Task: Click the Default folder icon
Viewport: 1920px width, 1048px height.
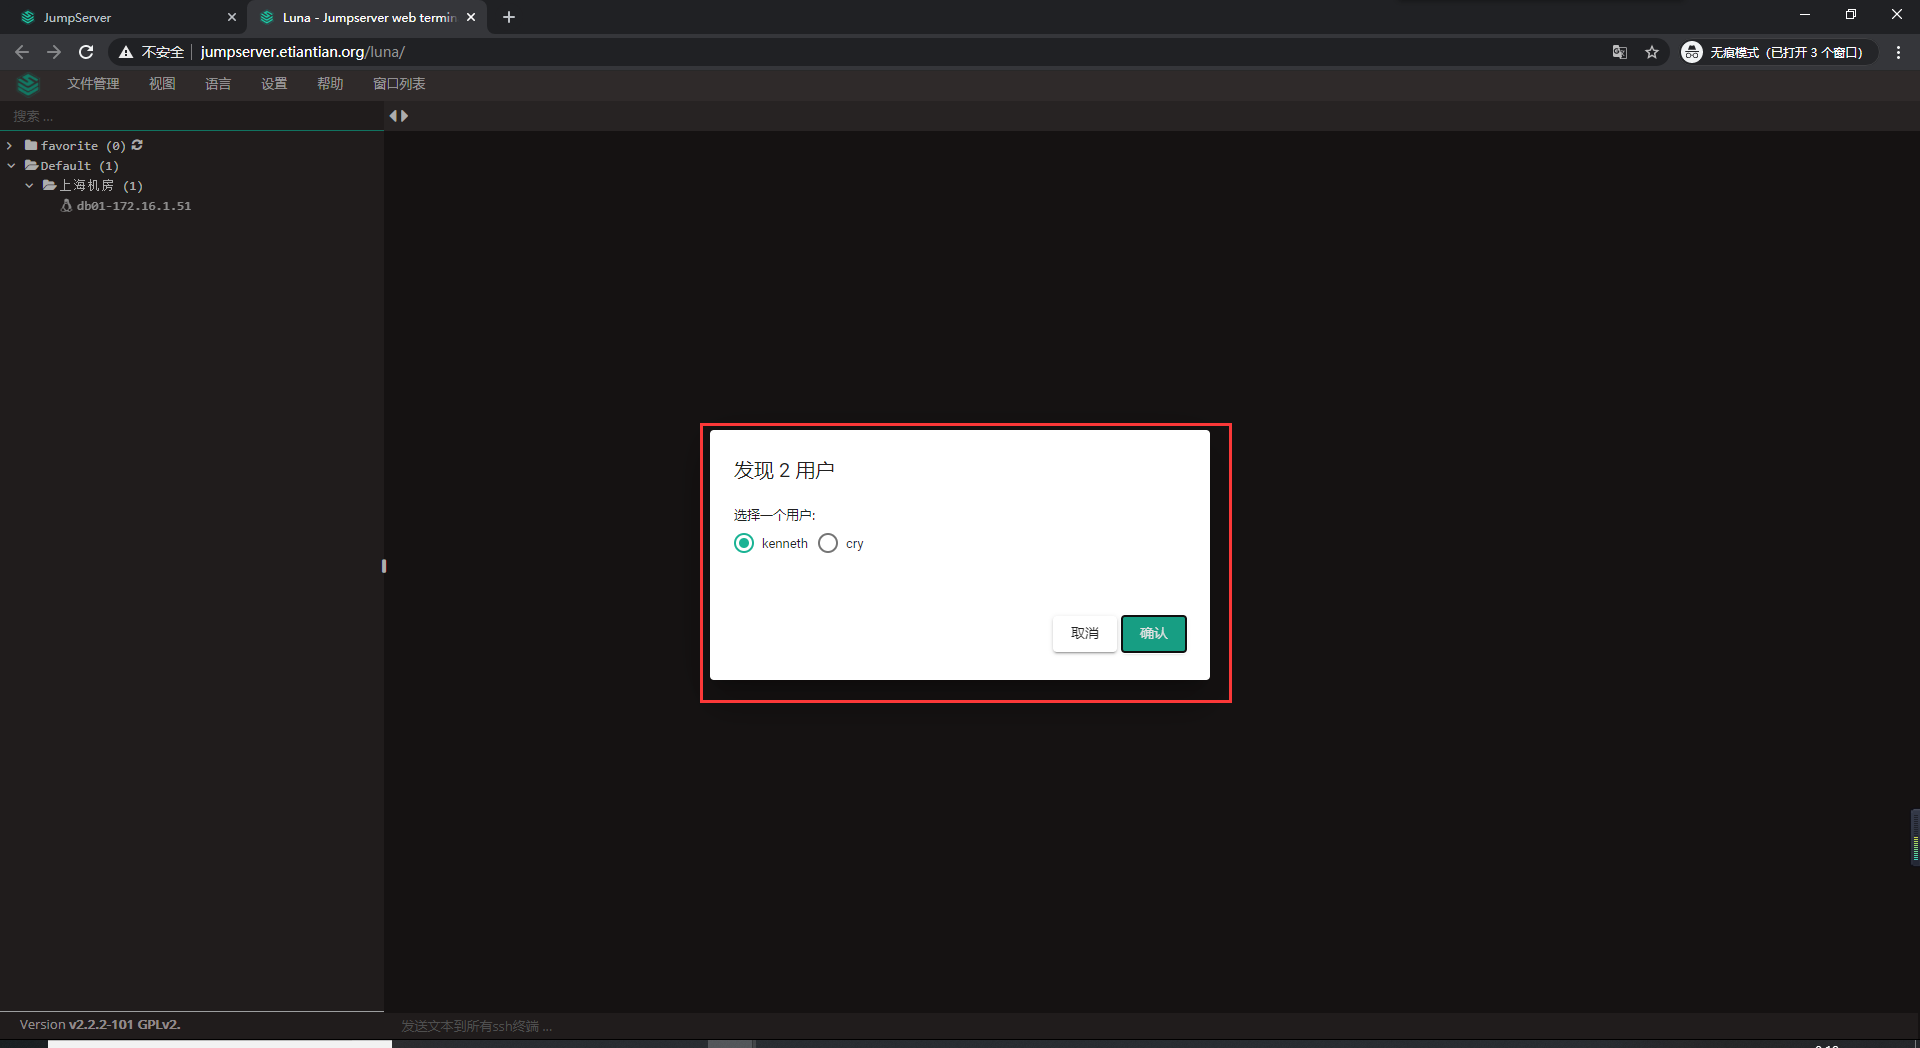Action: click(32, 165)
